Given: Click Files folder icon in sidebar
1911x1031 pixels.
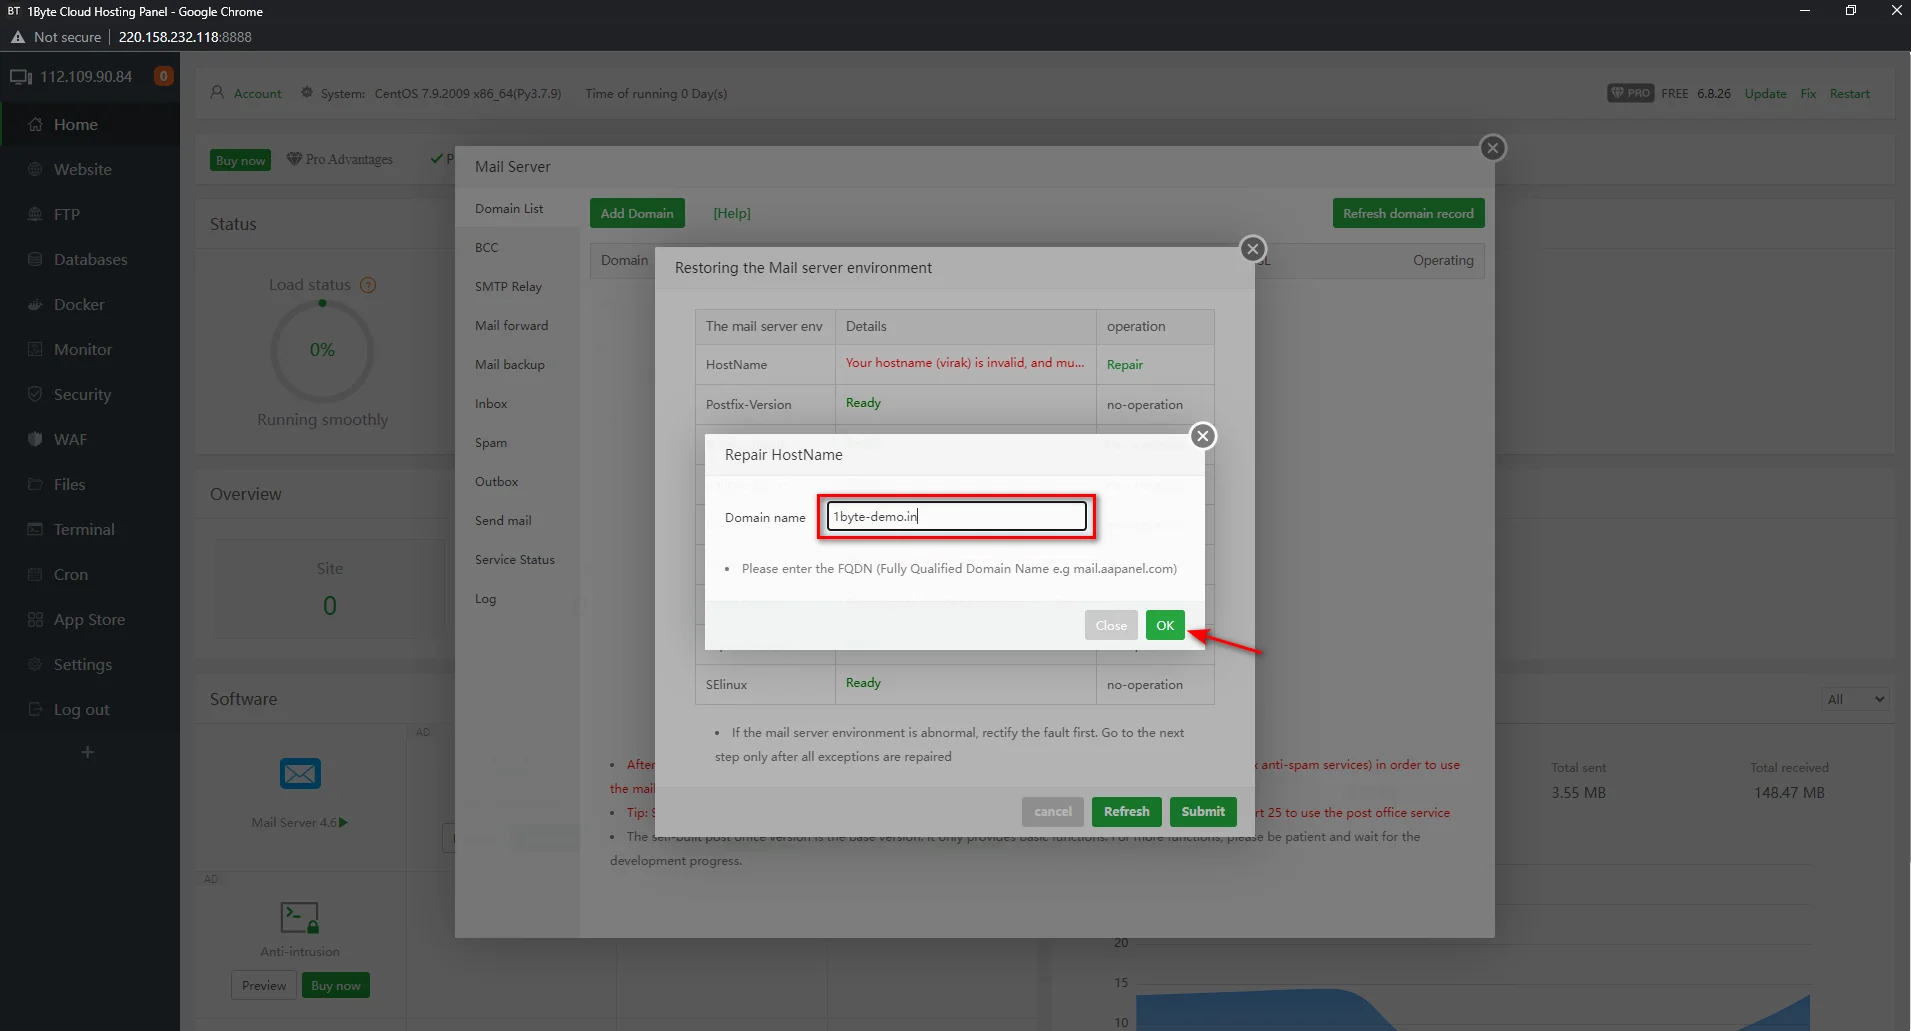Looking at the screenshot, I should [35, 484].
